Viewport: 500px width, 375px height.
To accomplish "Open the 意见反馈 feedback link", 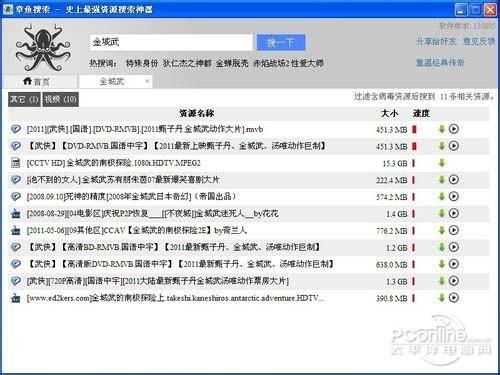I will [x=479, y=42].
